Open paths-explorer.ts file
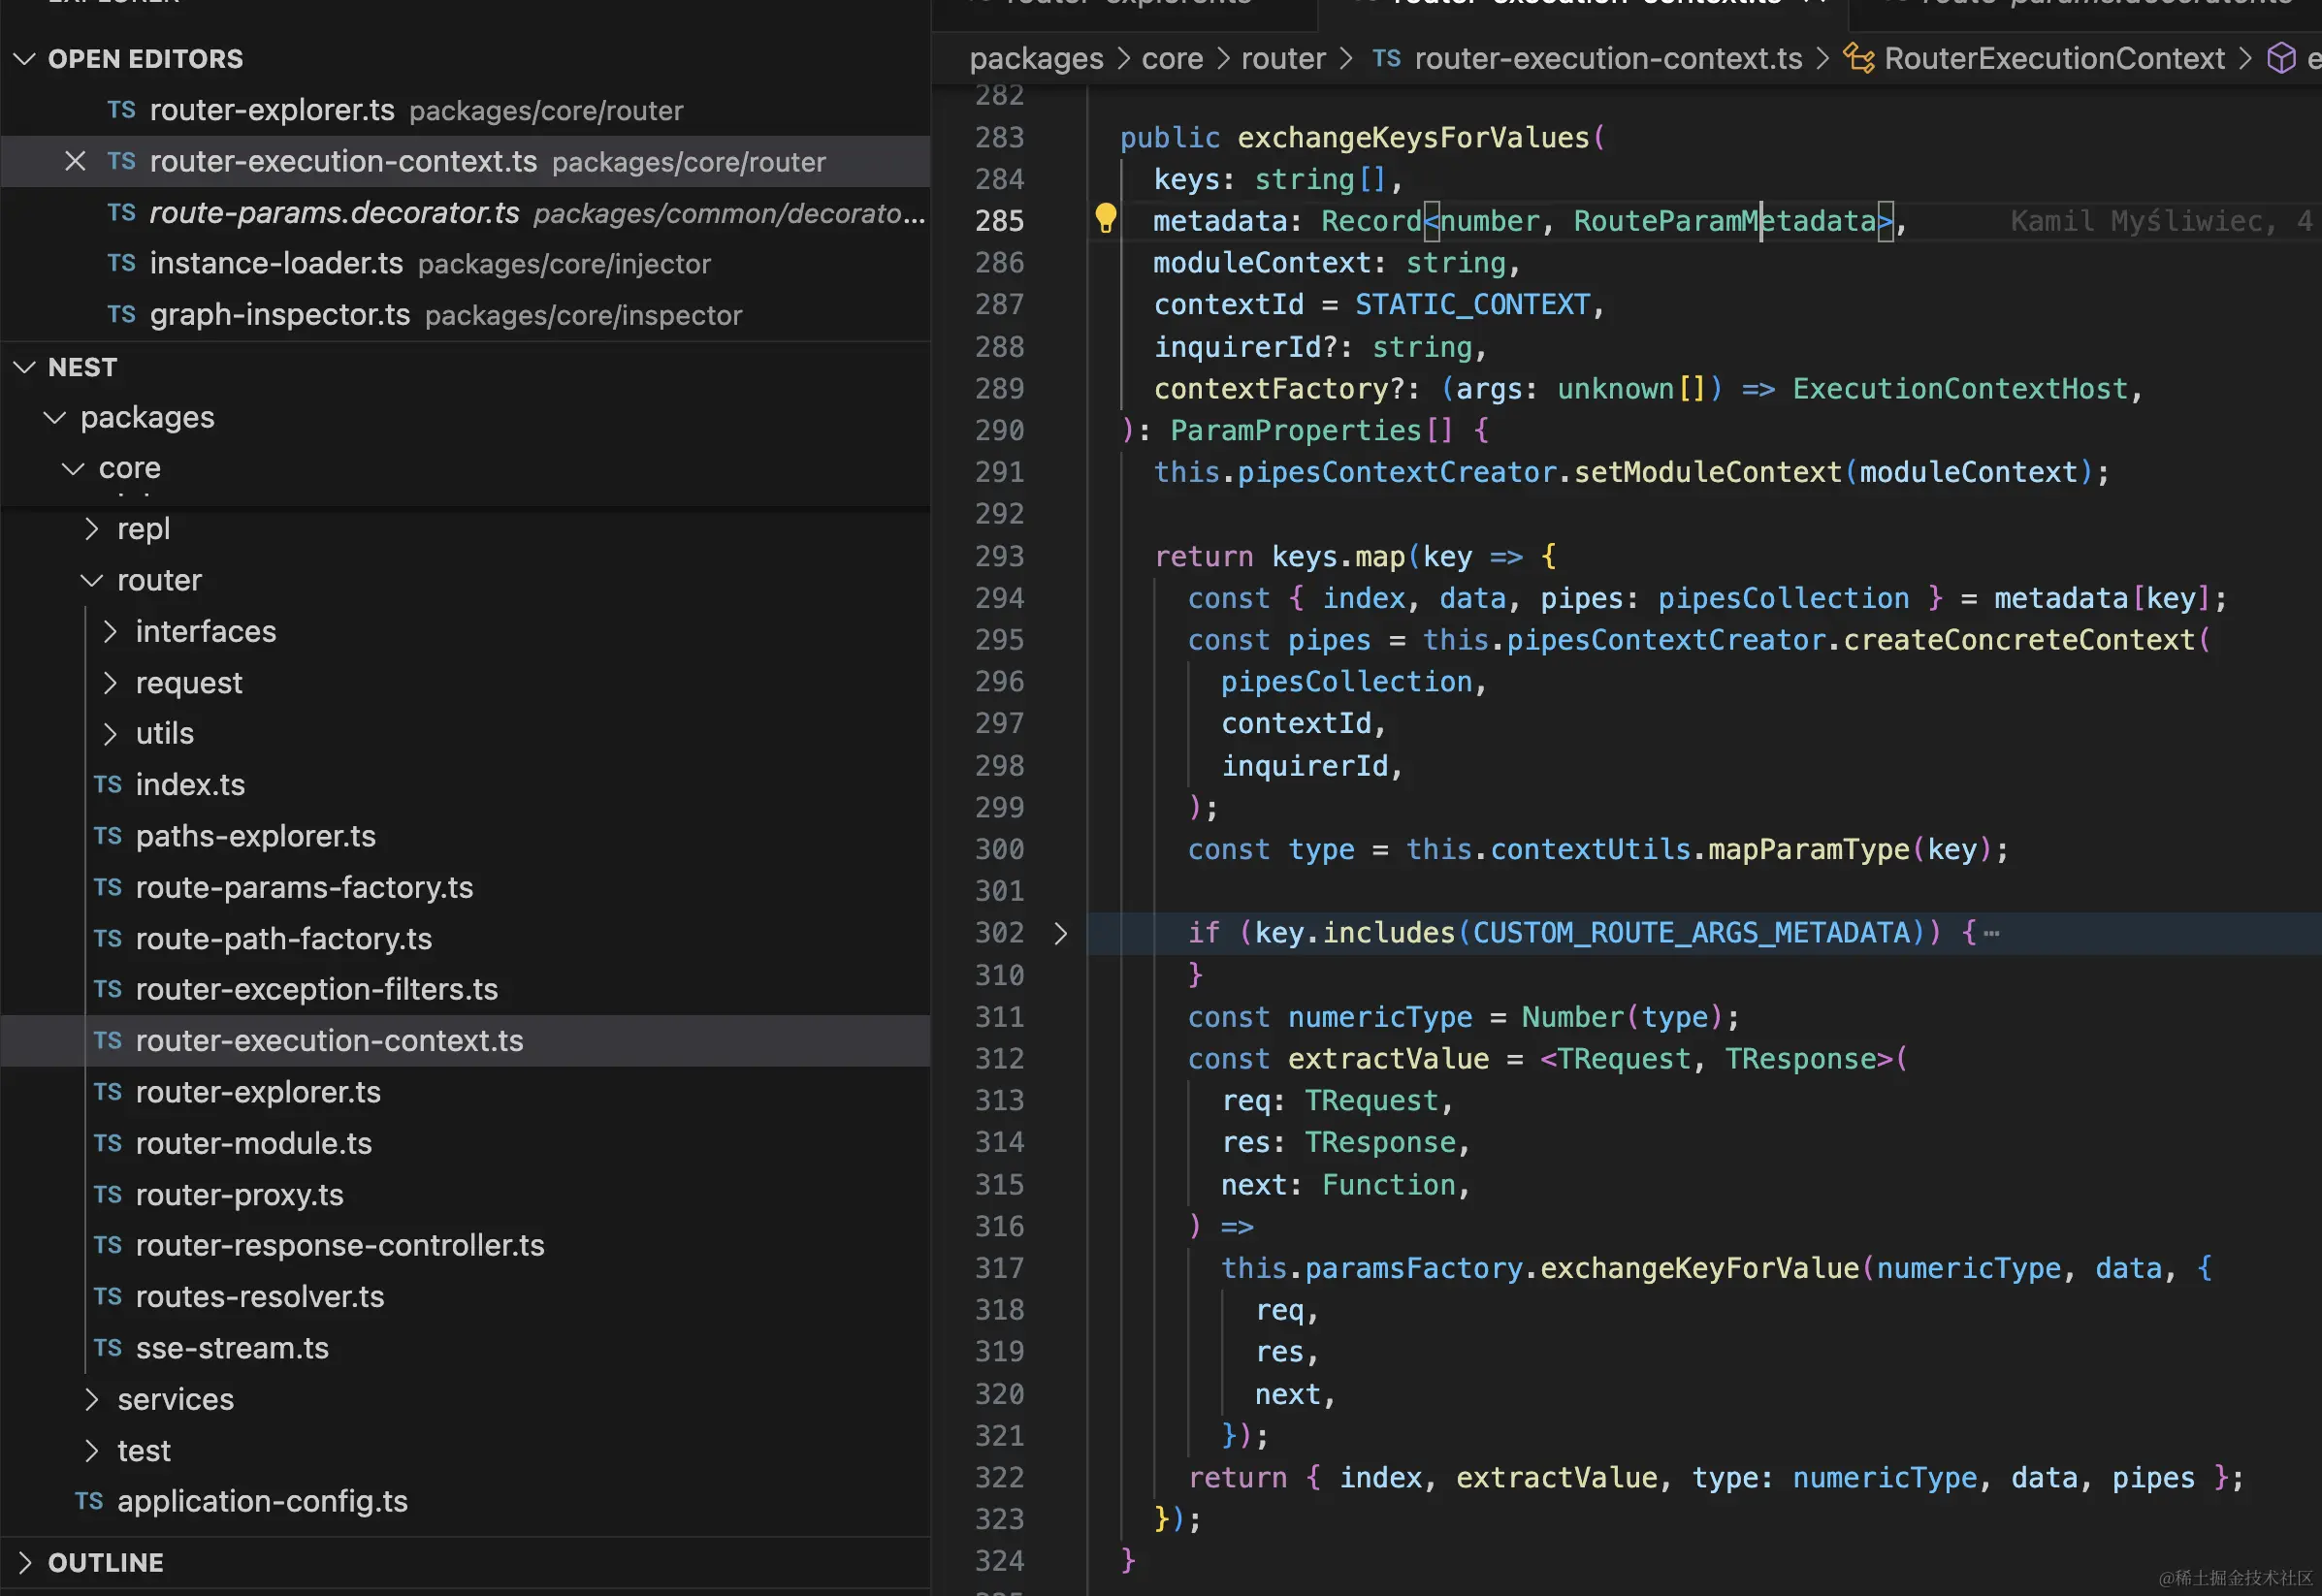Viewport: 2322px width, 1596px height. [465, 835]
